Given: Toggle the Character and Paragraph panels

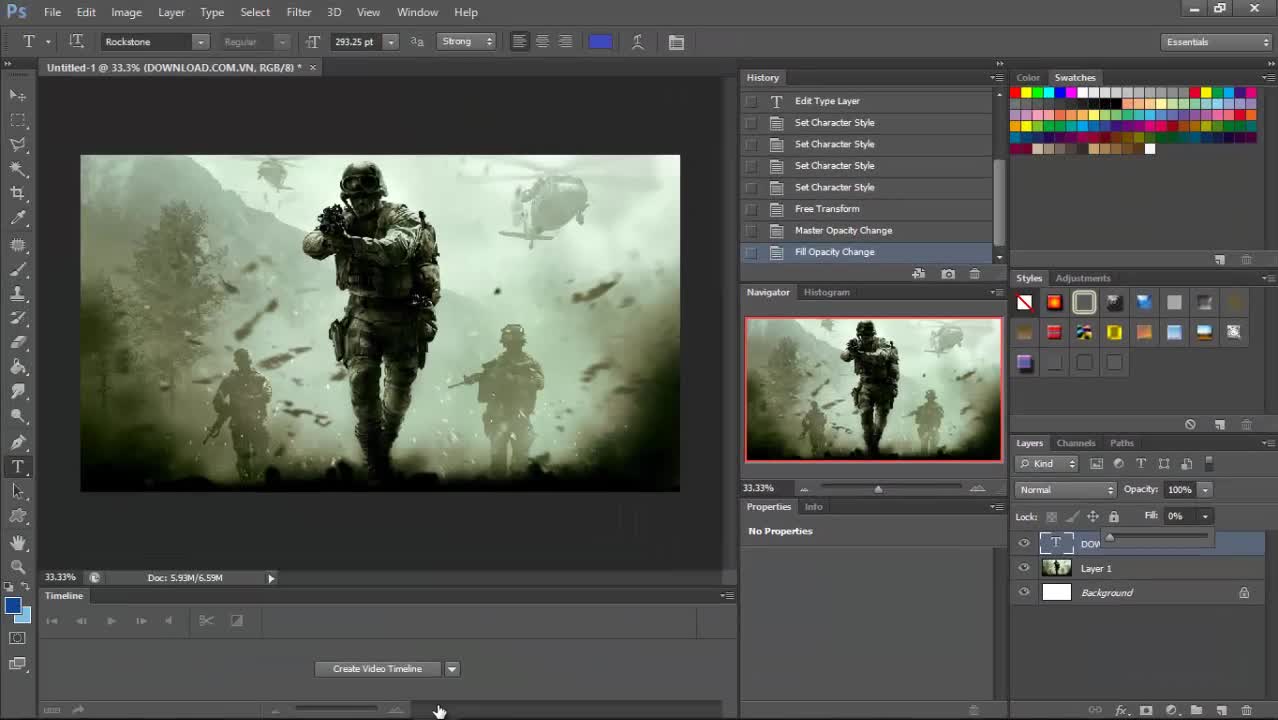Looking at the screenshot, I should (x=676, y=42).
